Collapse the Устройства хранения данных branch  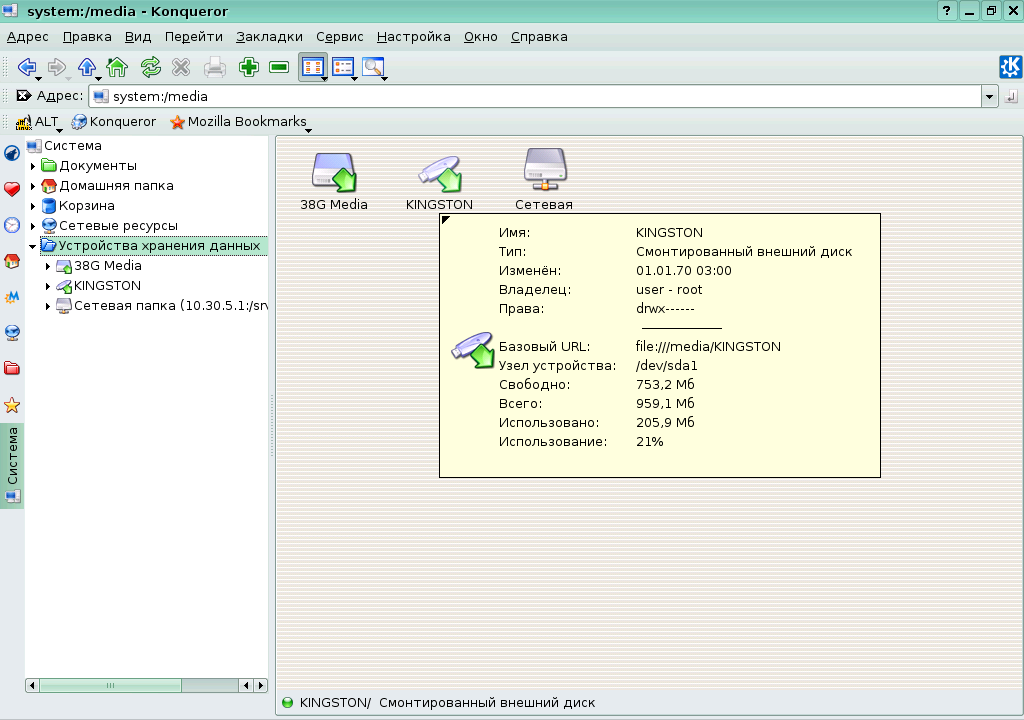[31, 245]
